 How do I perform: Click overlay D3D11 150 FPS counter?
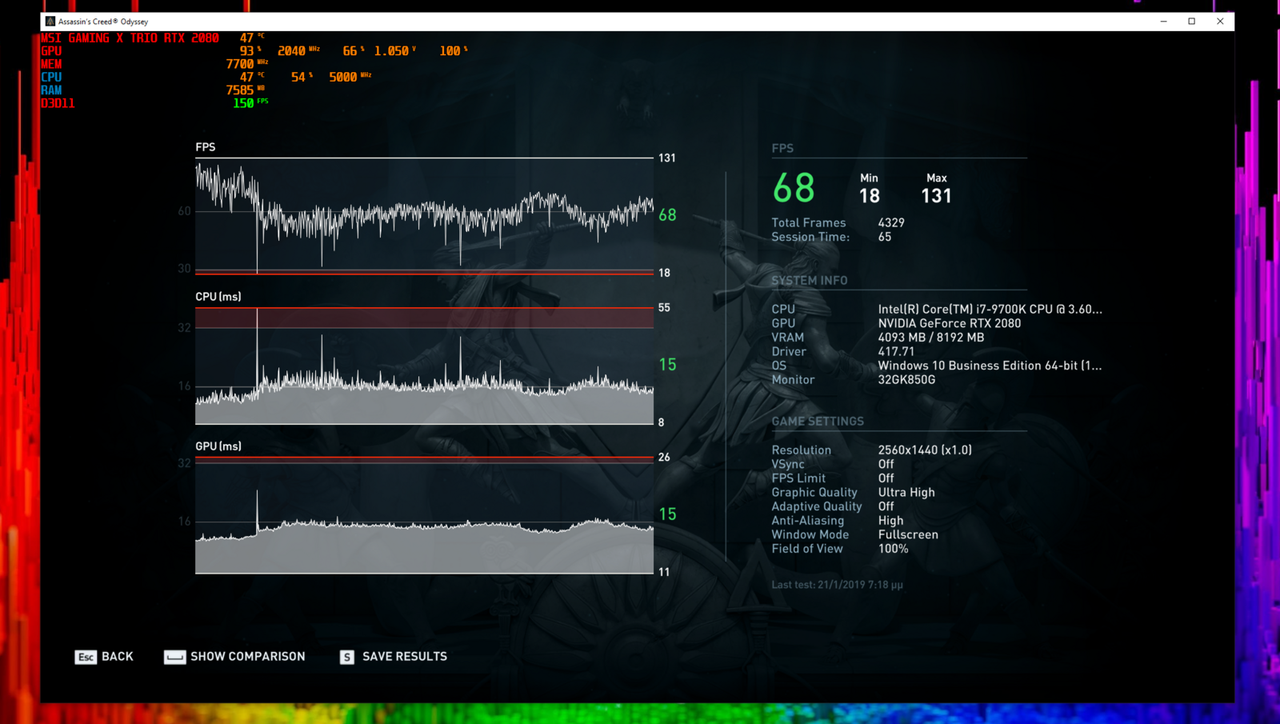coord(250,103)
